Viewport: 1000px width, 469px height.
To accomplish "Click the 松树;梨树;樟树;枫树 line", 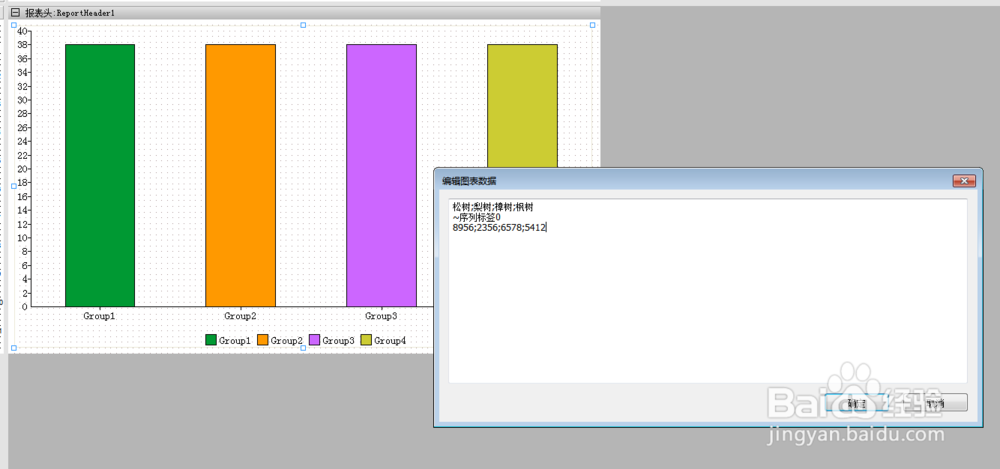I will point(493,207).
